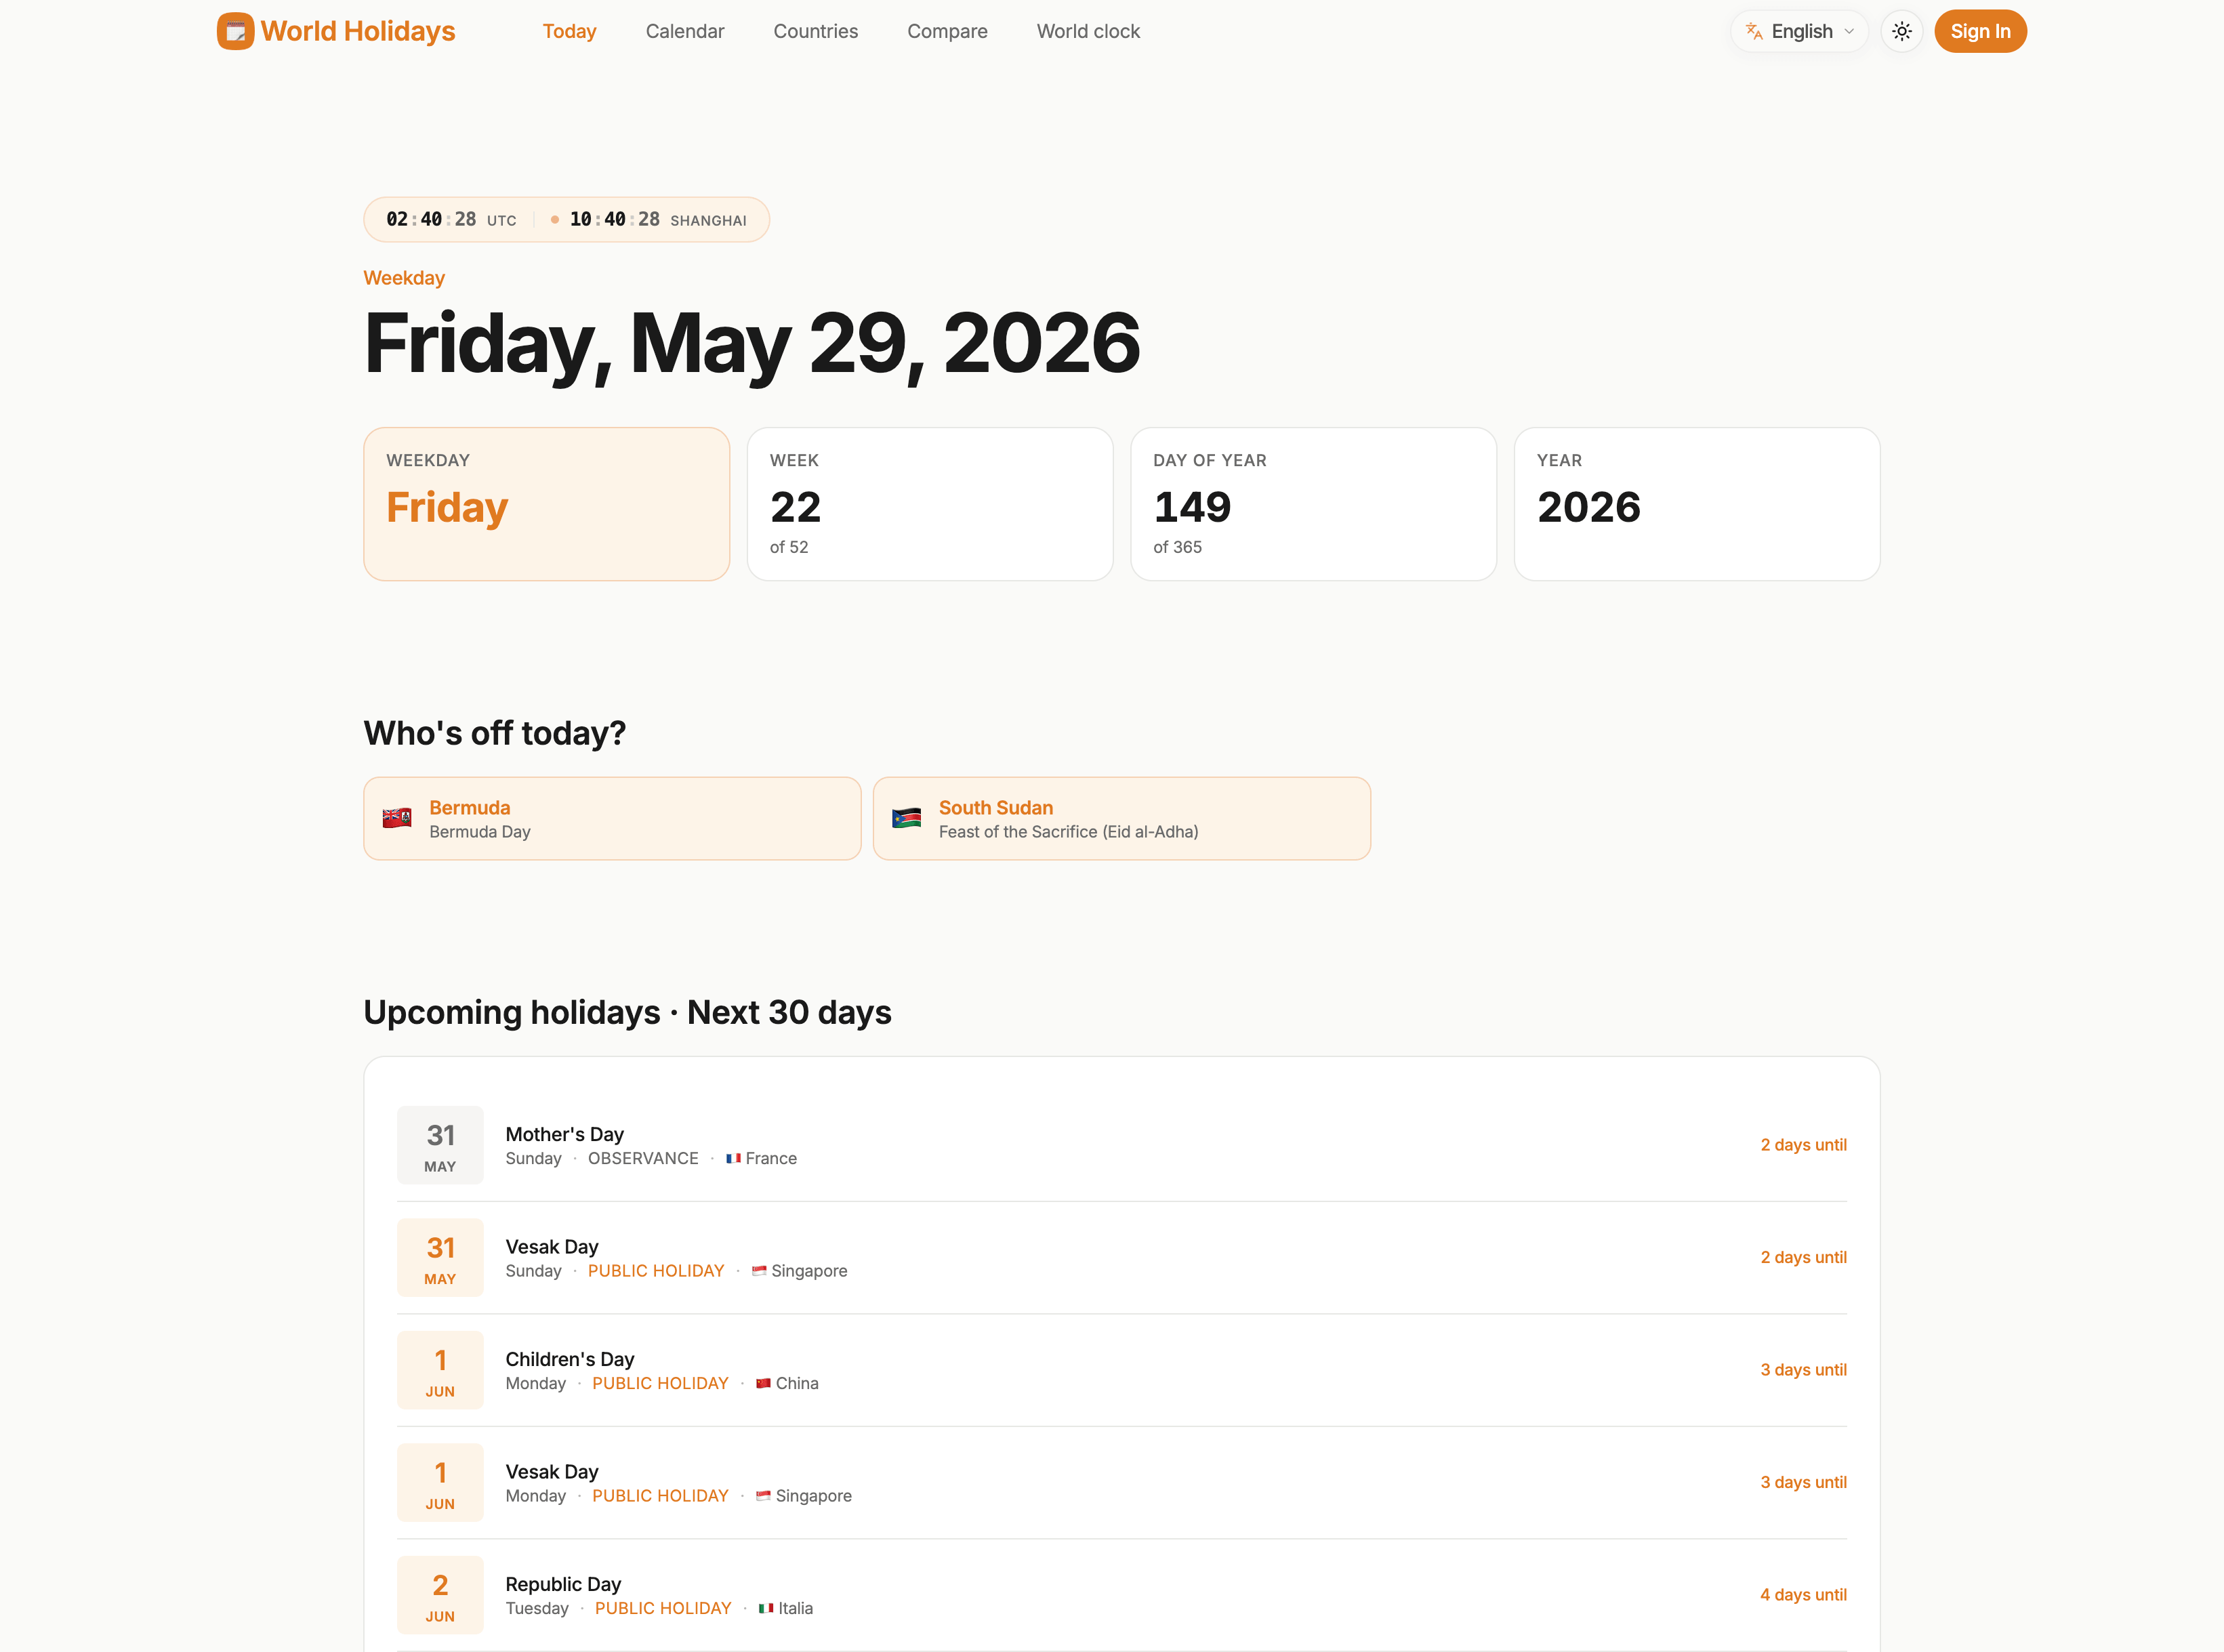Screen dimensions: 2224x1652
Task: Click the China flag in Children's Day row
Action: click(x=763, y=1383)
